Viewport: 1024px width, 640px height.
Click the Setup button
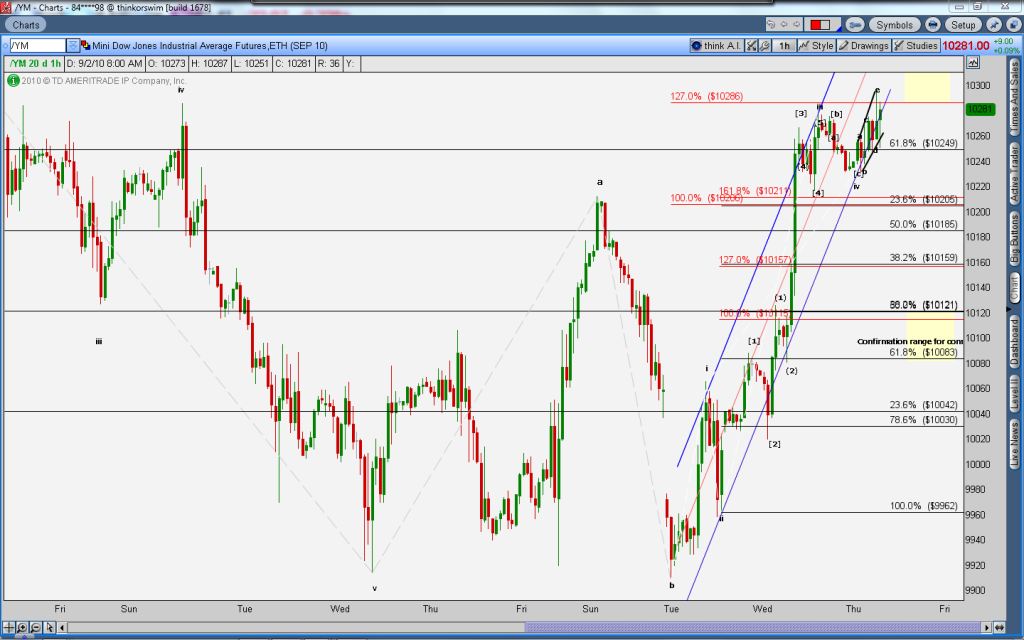(963, 24)
